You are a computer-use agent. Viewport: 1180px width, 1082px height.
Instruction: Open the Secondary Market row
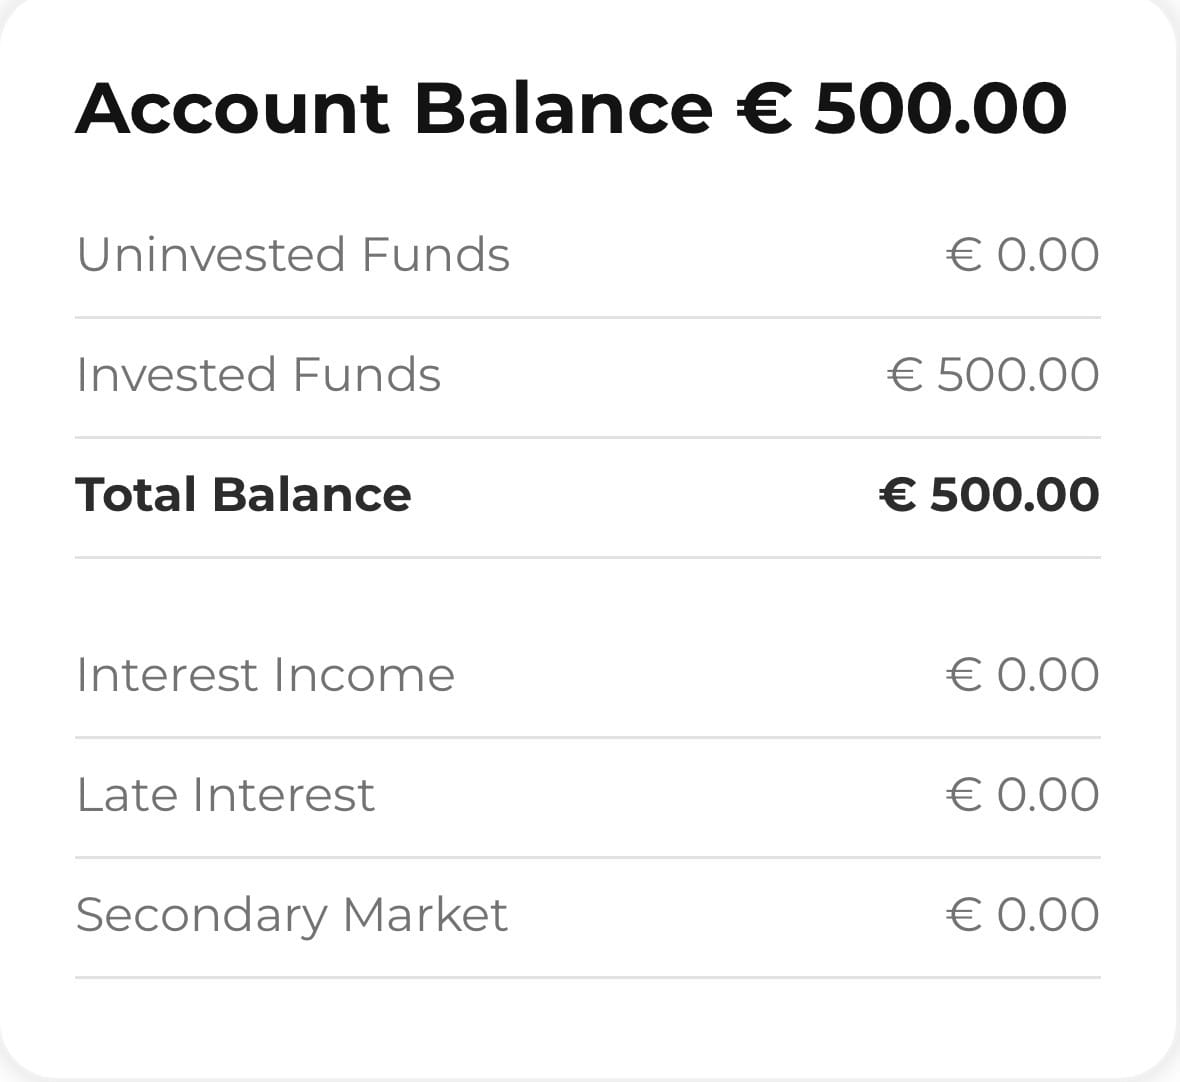pyautogui.click(x=588, y=915)
